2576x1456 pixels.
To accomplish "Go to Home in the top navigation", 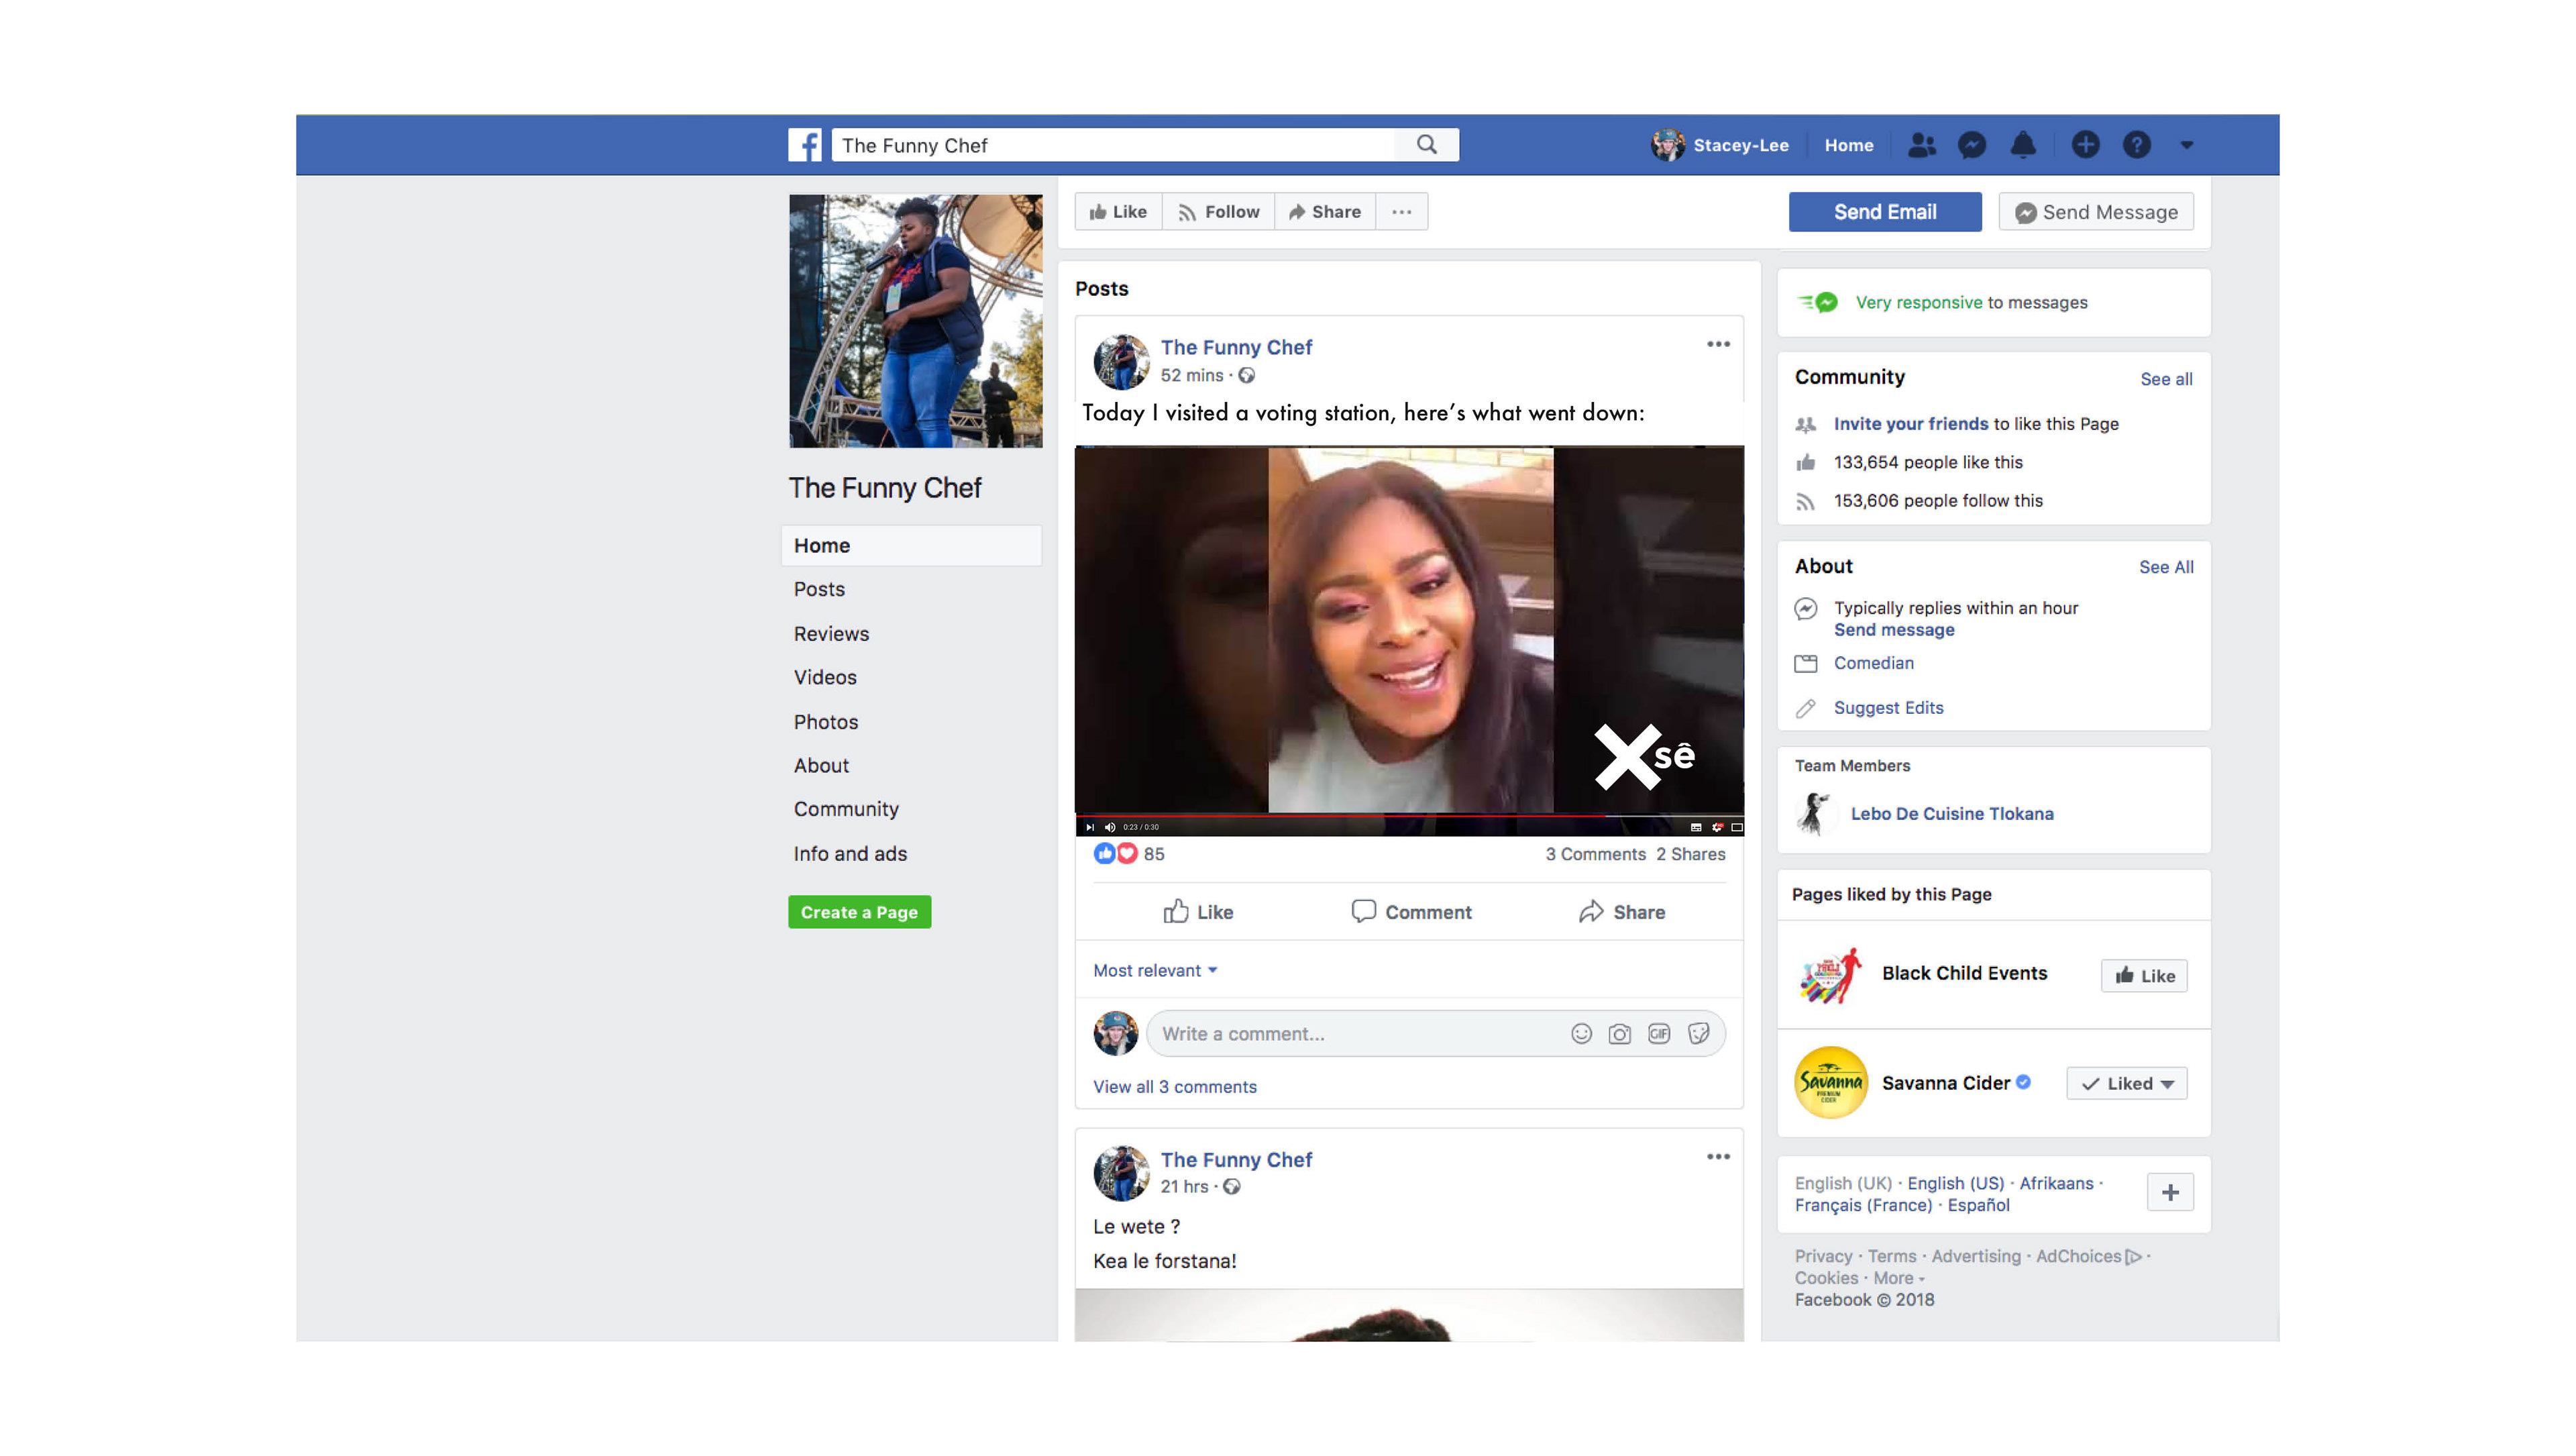I will click(x=1849, y=145).
